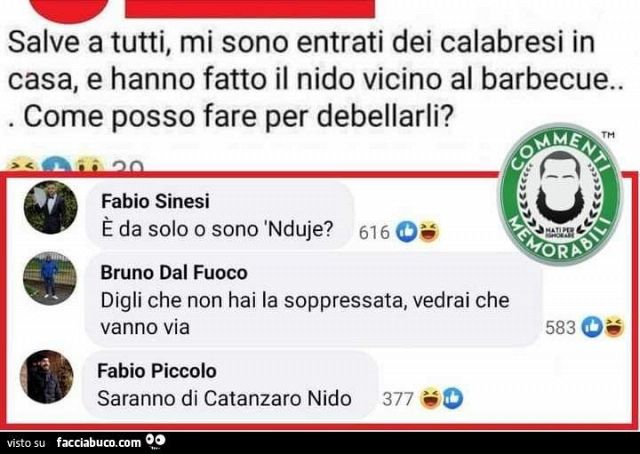Click laughing emoji beside 377
640x454 pixels.
pyautogui.click(x=430, y=399)
